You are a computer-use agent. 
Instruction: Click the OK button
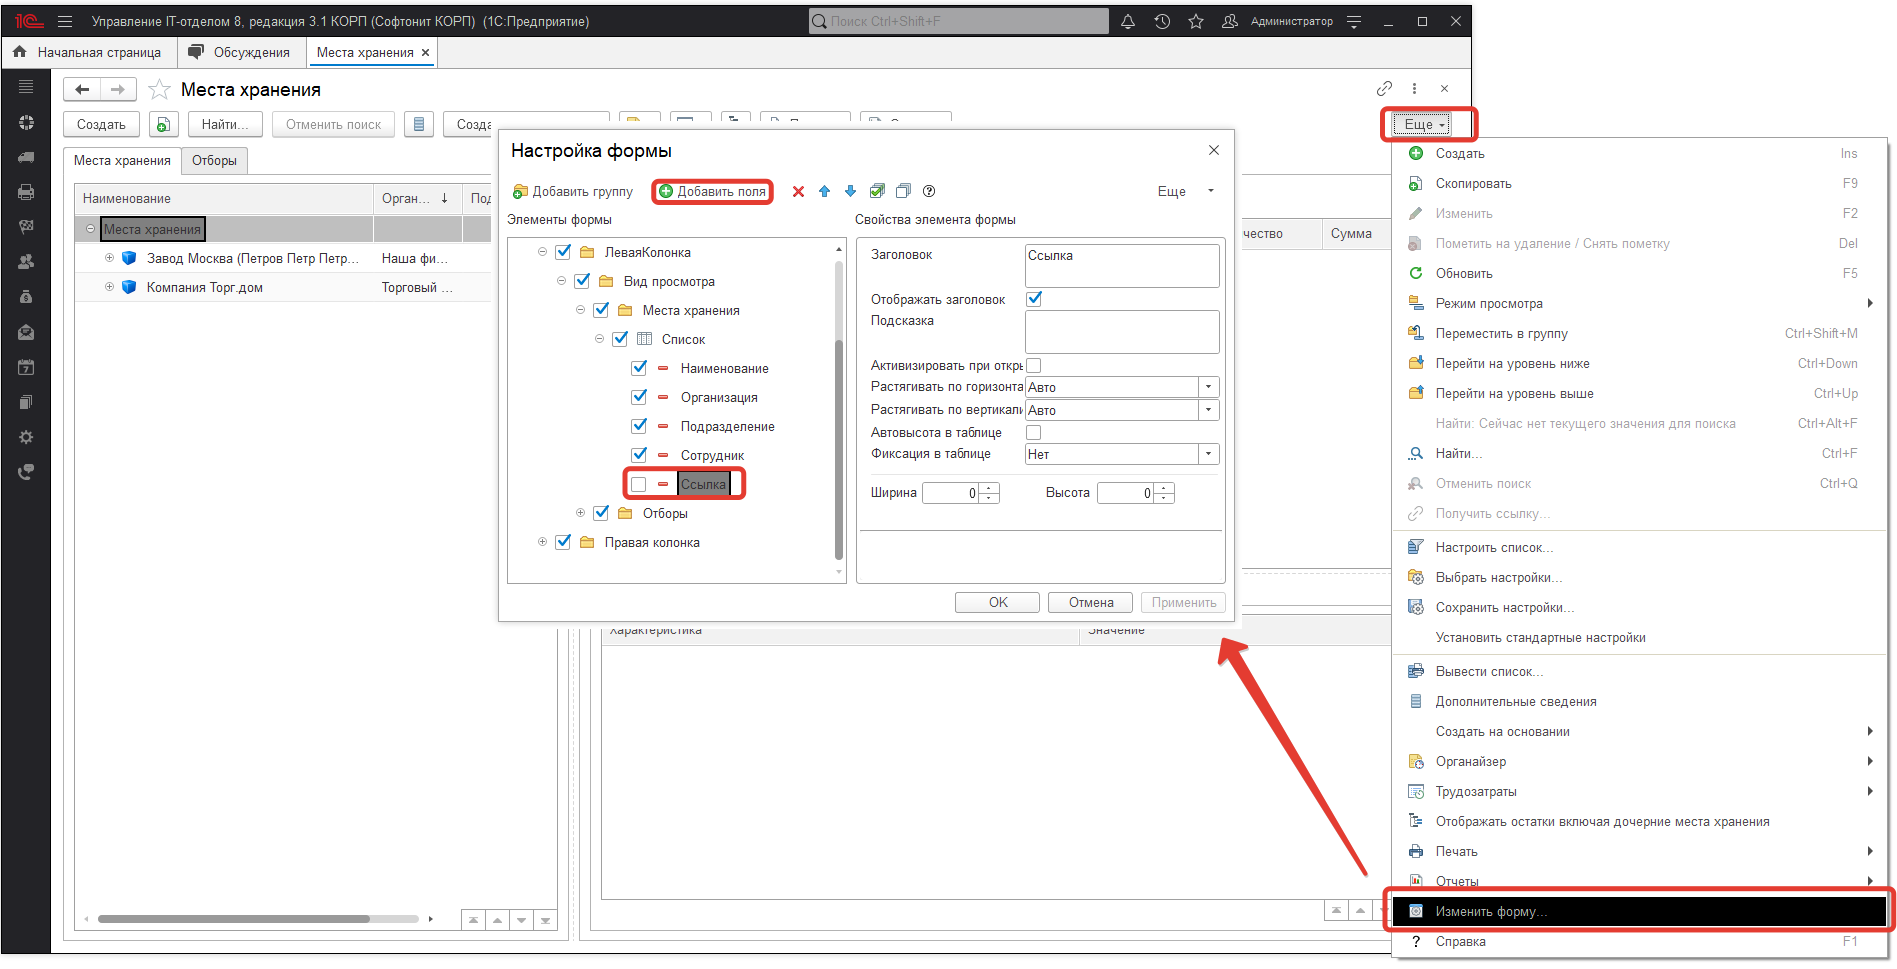tap(998, 603)
